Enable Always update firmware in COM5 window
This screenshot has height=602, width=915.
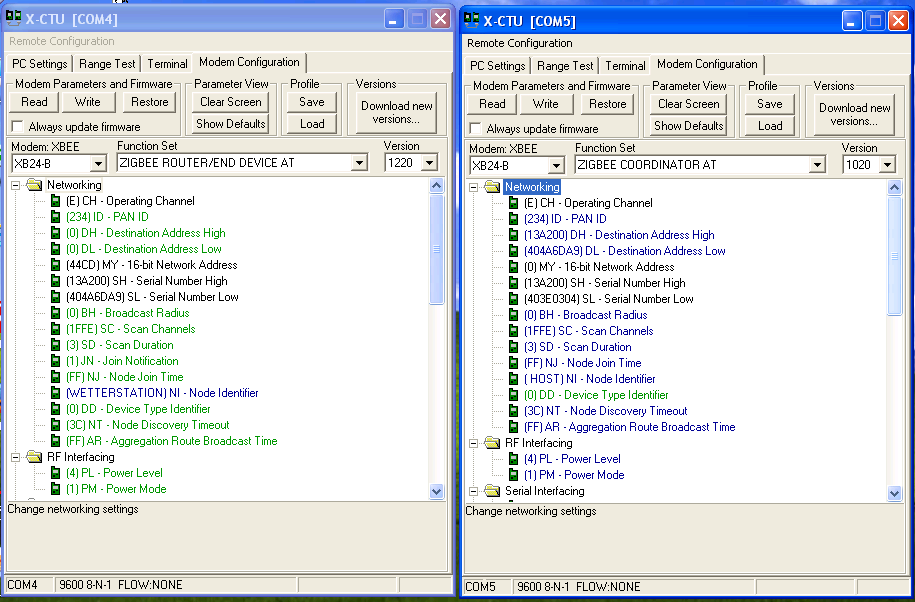476,128
